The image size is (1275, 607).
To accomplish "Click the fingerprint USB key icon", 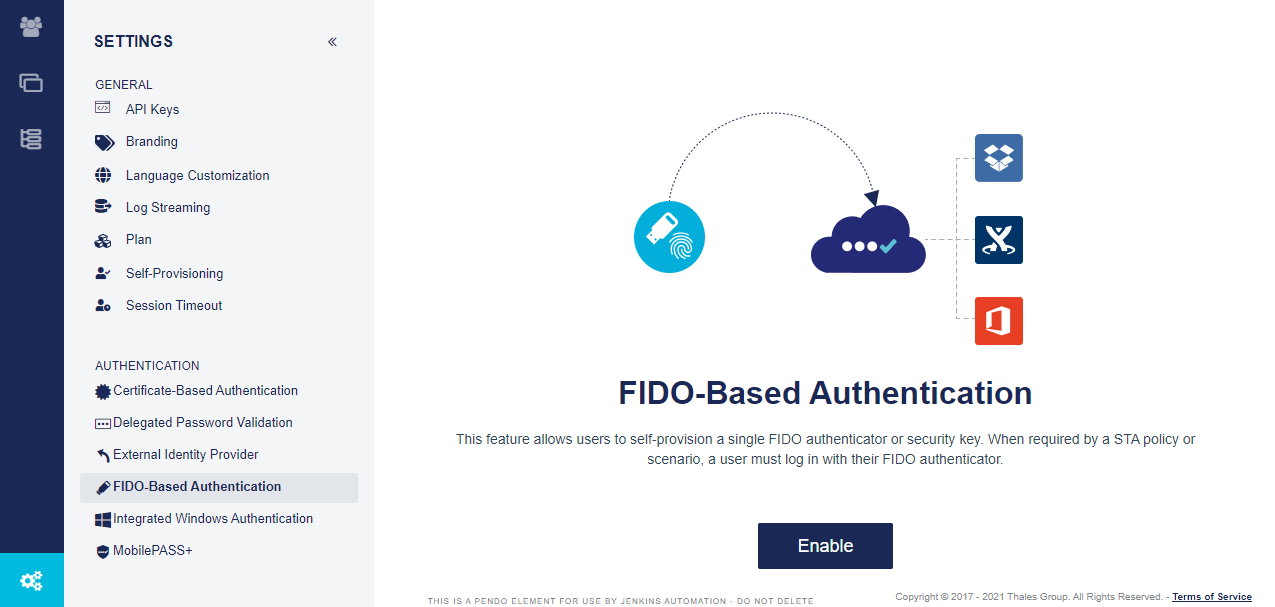I will coord(669,238).
